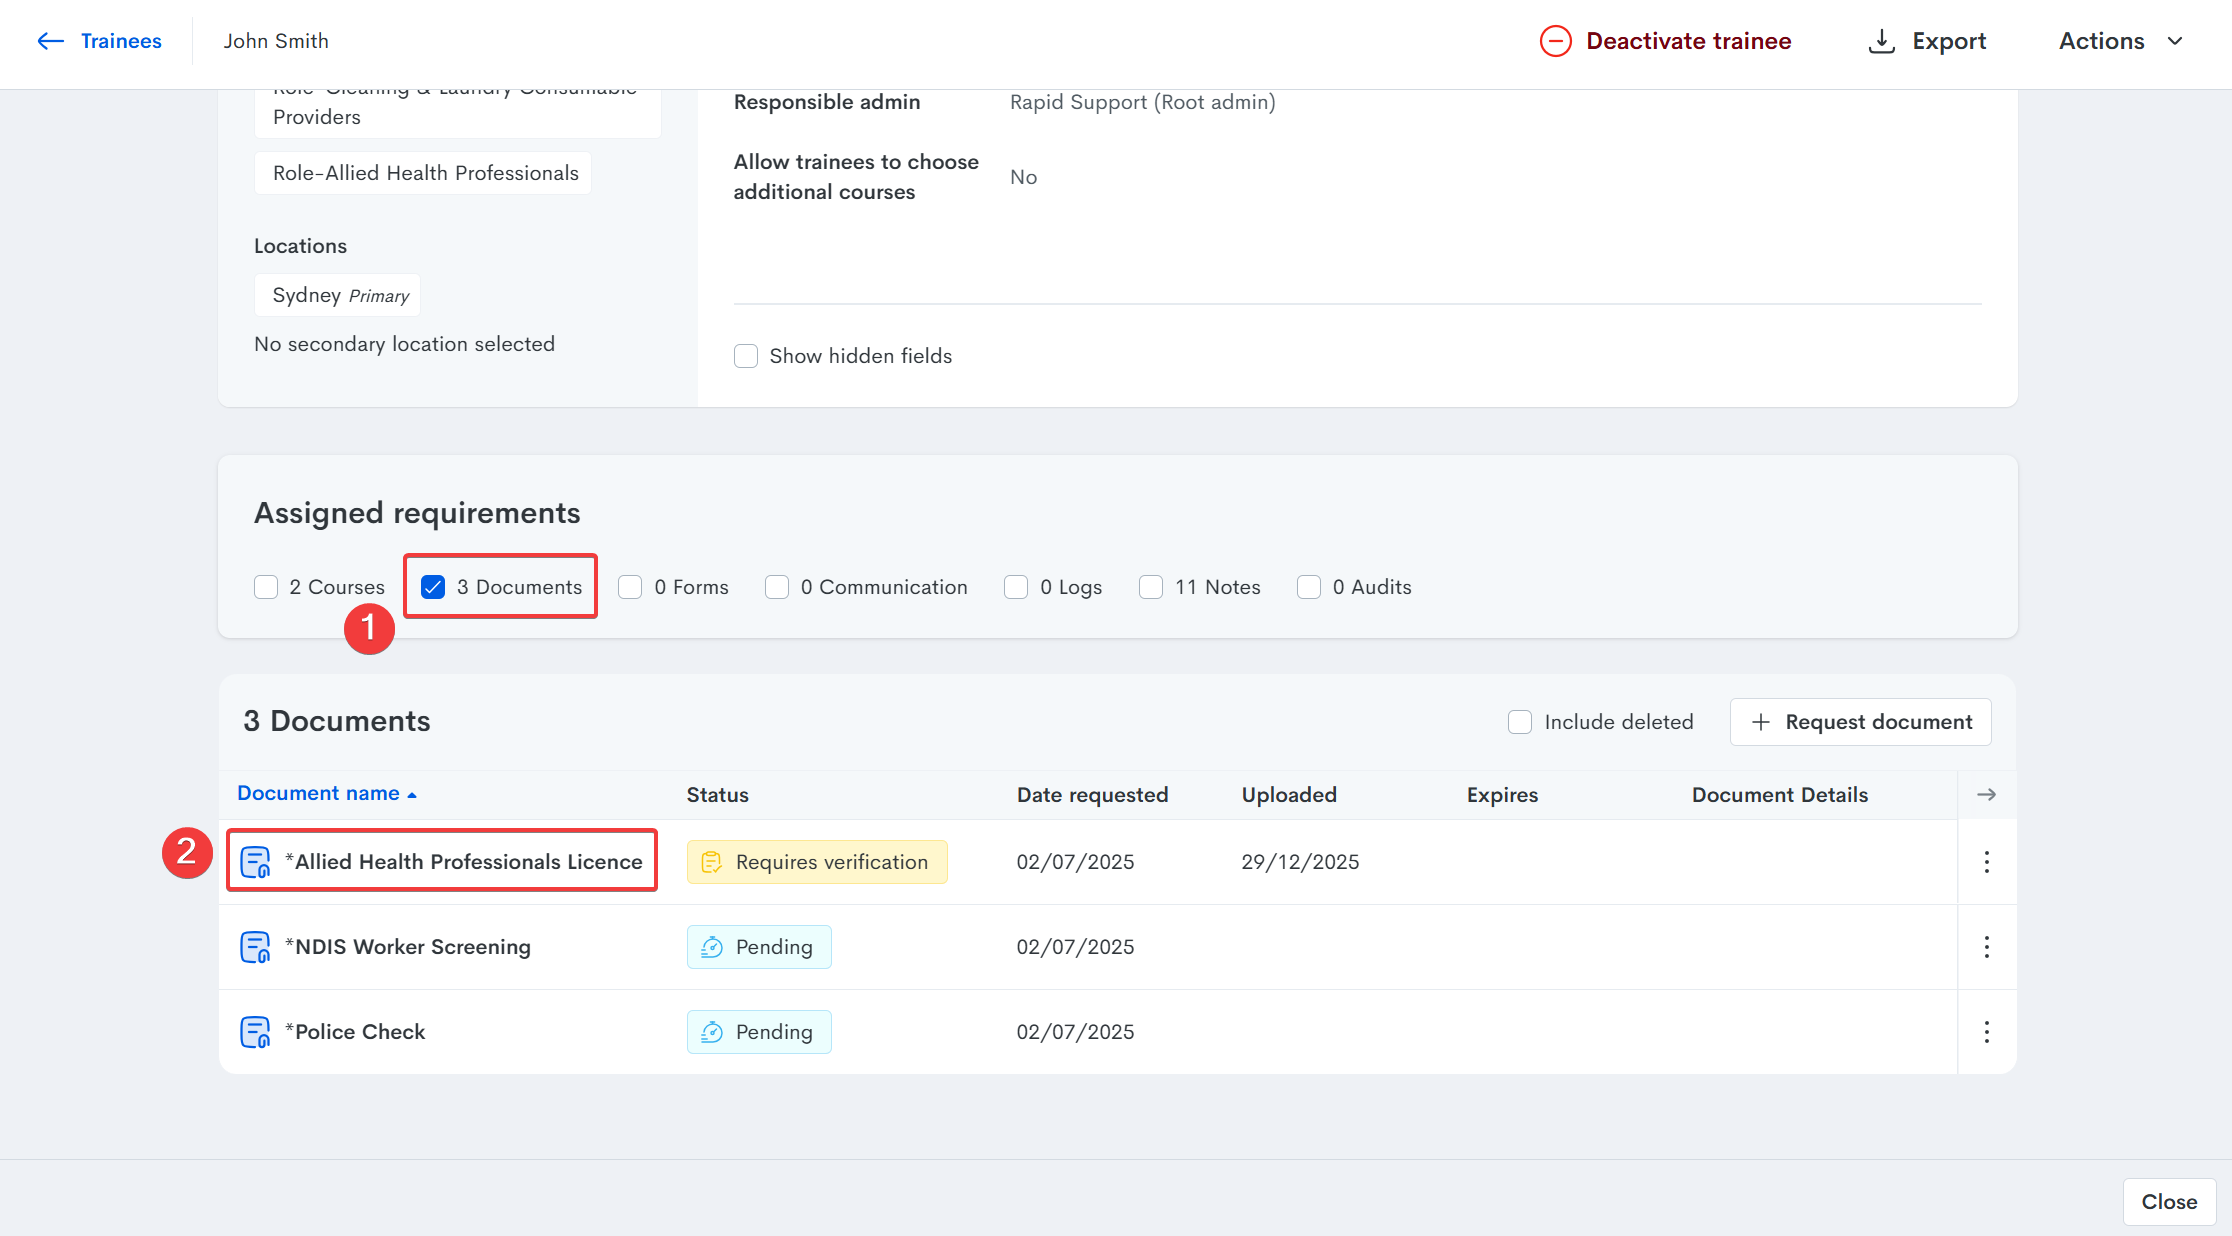Expand the Actions dropdown

coord(2120,41)
